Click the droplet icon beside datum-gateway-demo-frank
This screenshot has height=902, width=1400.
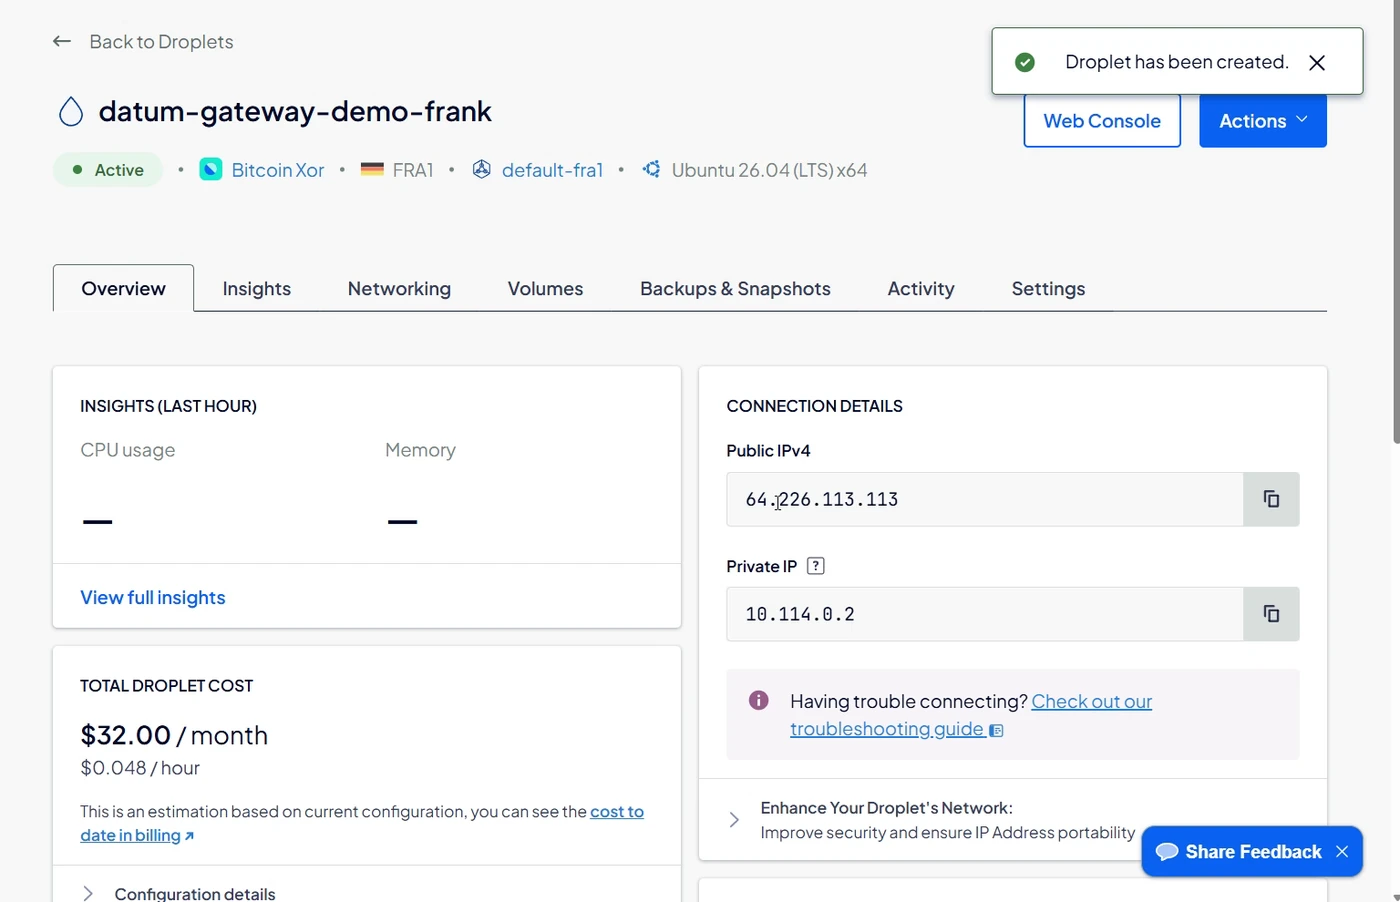click(71, 111)
